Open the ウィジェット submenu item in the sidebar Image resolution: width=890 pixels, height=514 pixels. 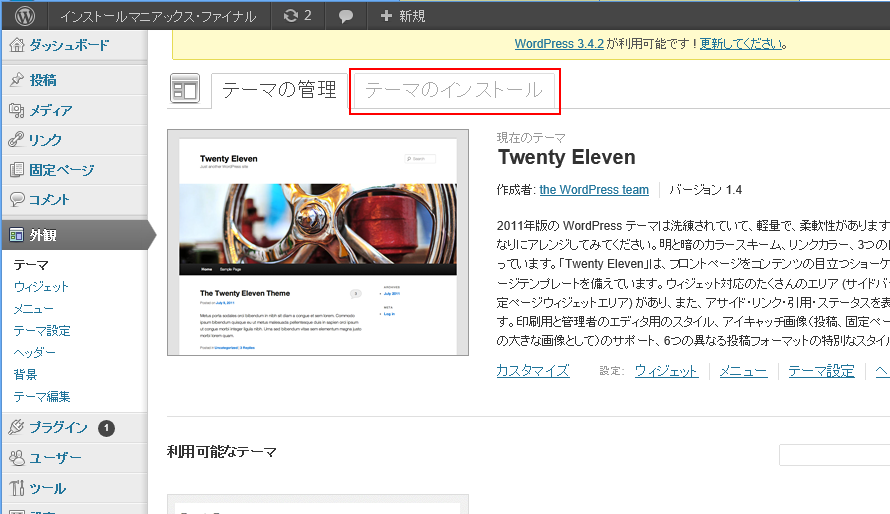(41, 287)
